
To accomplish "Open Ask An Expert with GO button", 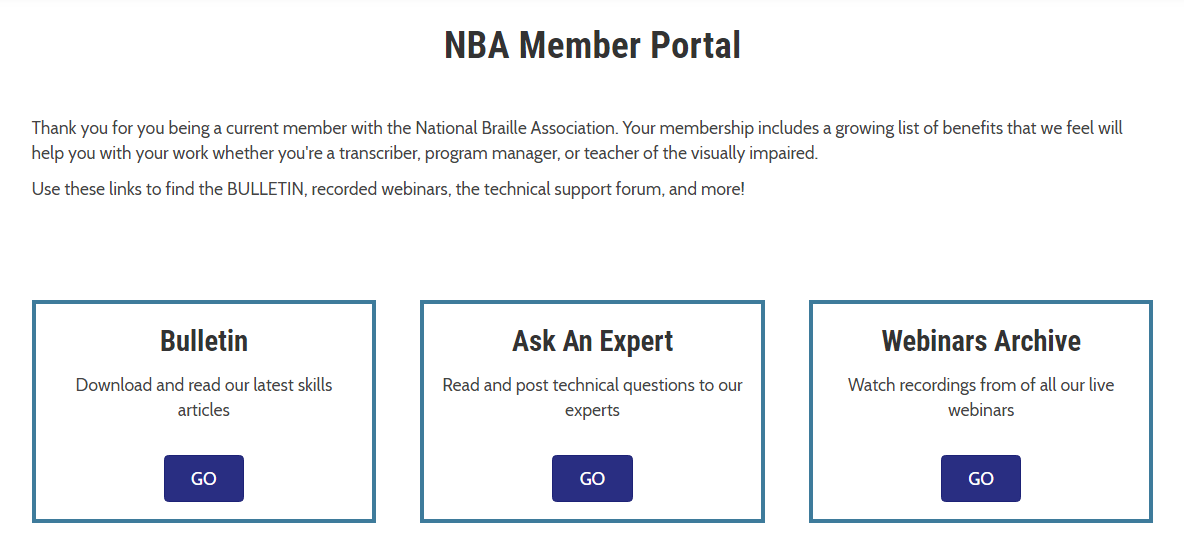I will 592,479.
